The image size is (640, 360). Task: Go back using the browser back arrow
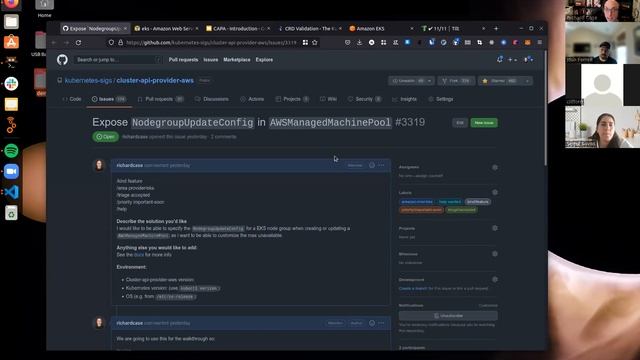(x=54, y=42)
